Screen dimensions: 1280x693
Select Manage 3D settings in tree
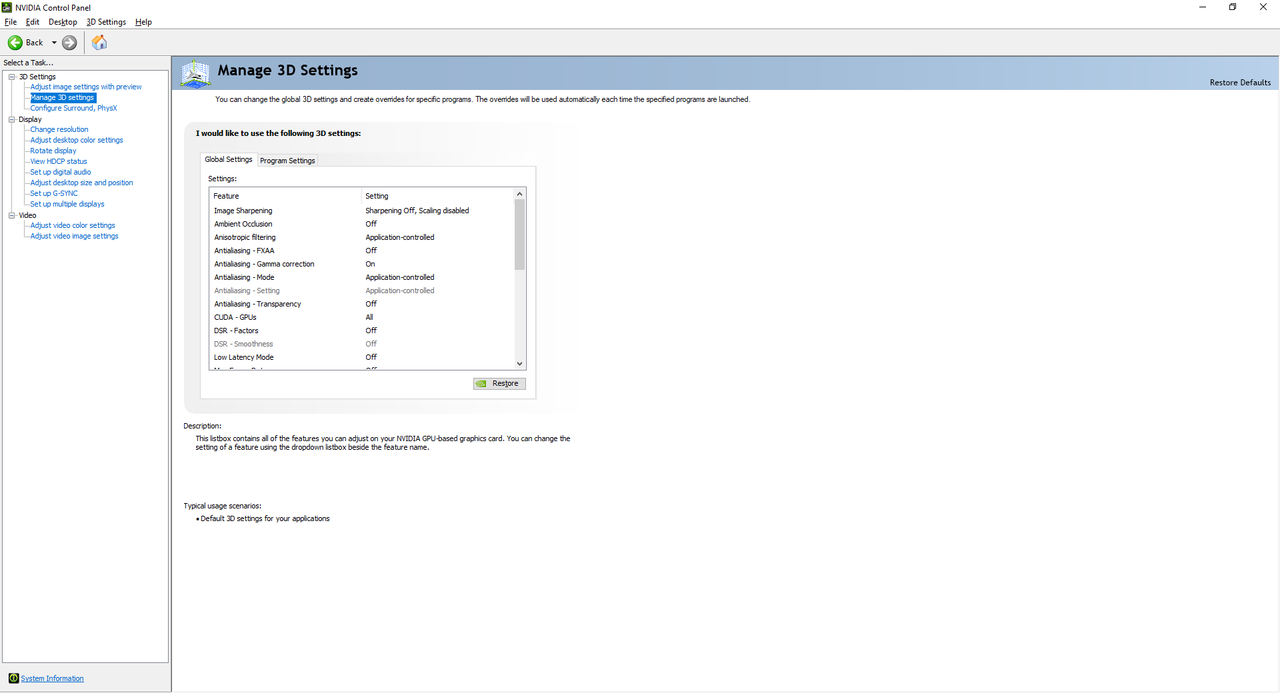pyautogui.click(x=62, y=97)
